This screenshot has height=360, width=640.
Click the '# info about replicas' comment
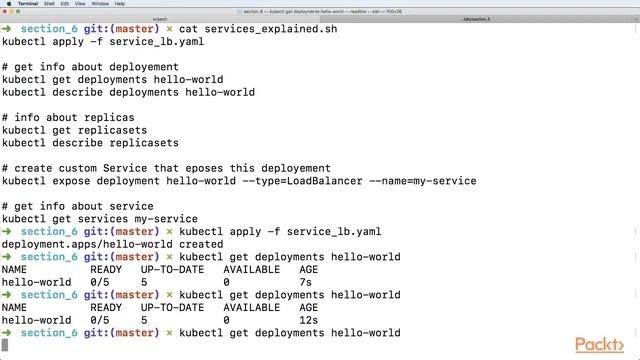pyautogui.click(x=68, y=118)
